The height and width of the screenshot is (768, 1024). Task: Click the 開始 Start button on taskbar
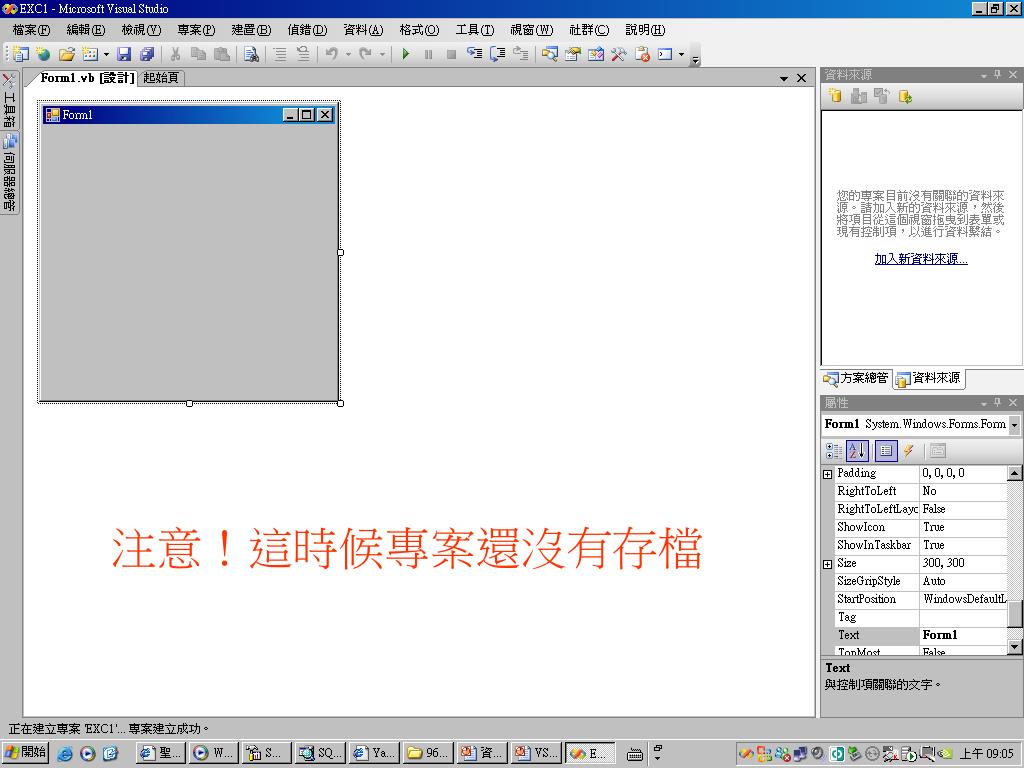25,753
